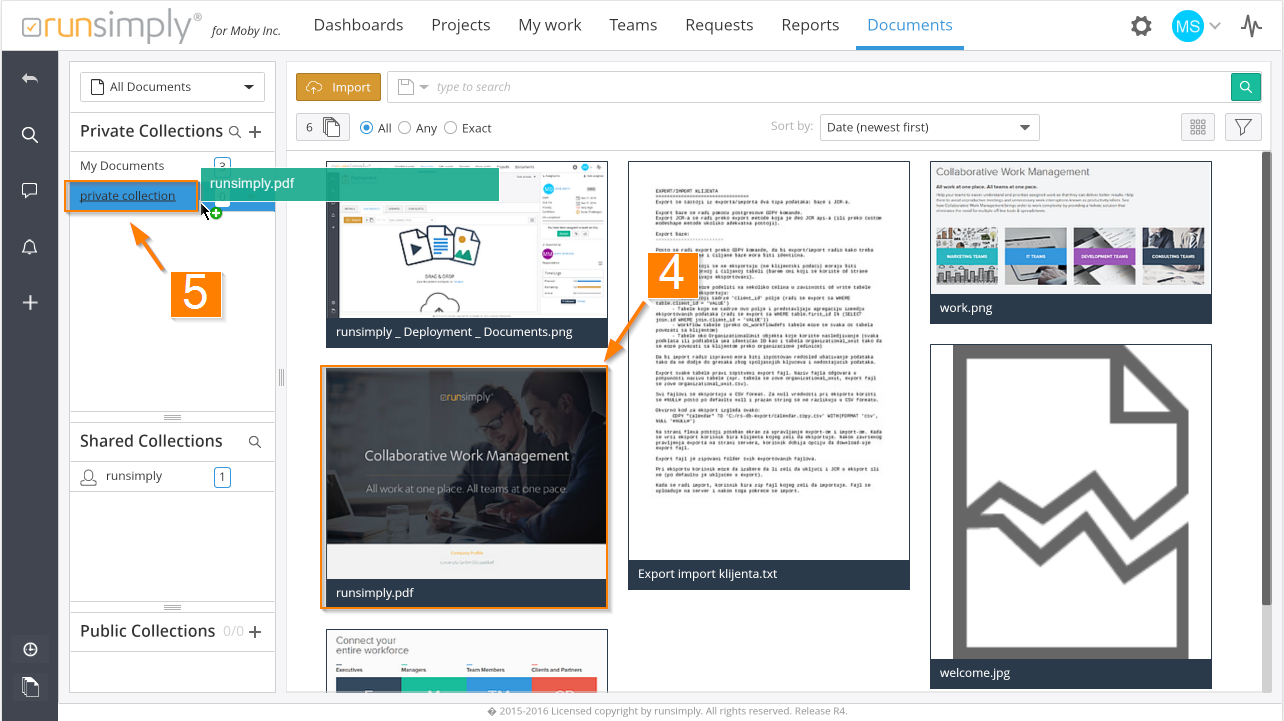The image size is (1284, 721).
Task: Open the Reports tab
Action: tap(810, 25)
